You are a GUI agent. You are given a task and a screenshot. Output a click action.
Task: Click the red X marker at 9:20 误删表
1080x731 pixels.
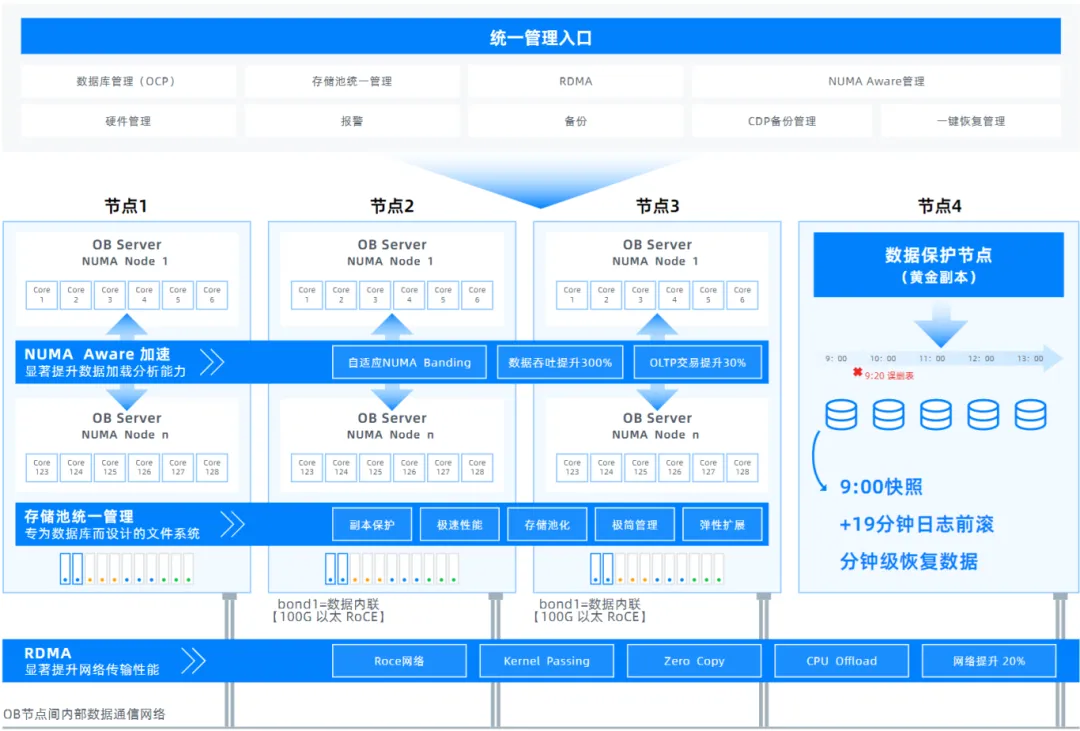click(x=857, y=373)
